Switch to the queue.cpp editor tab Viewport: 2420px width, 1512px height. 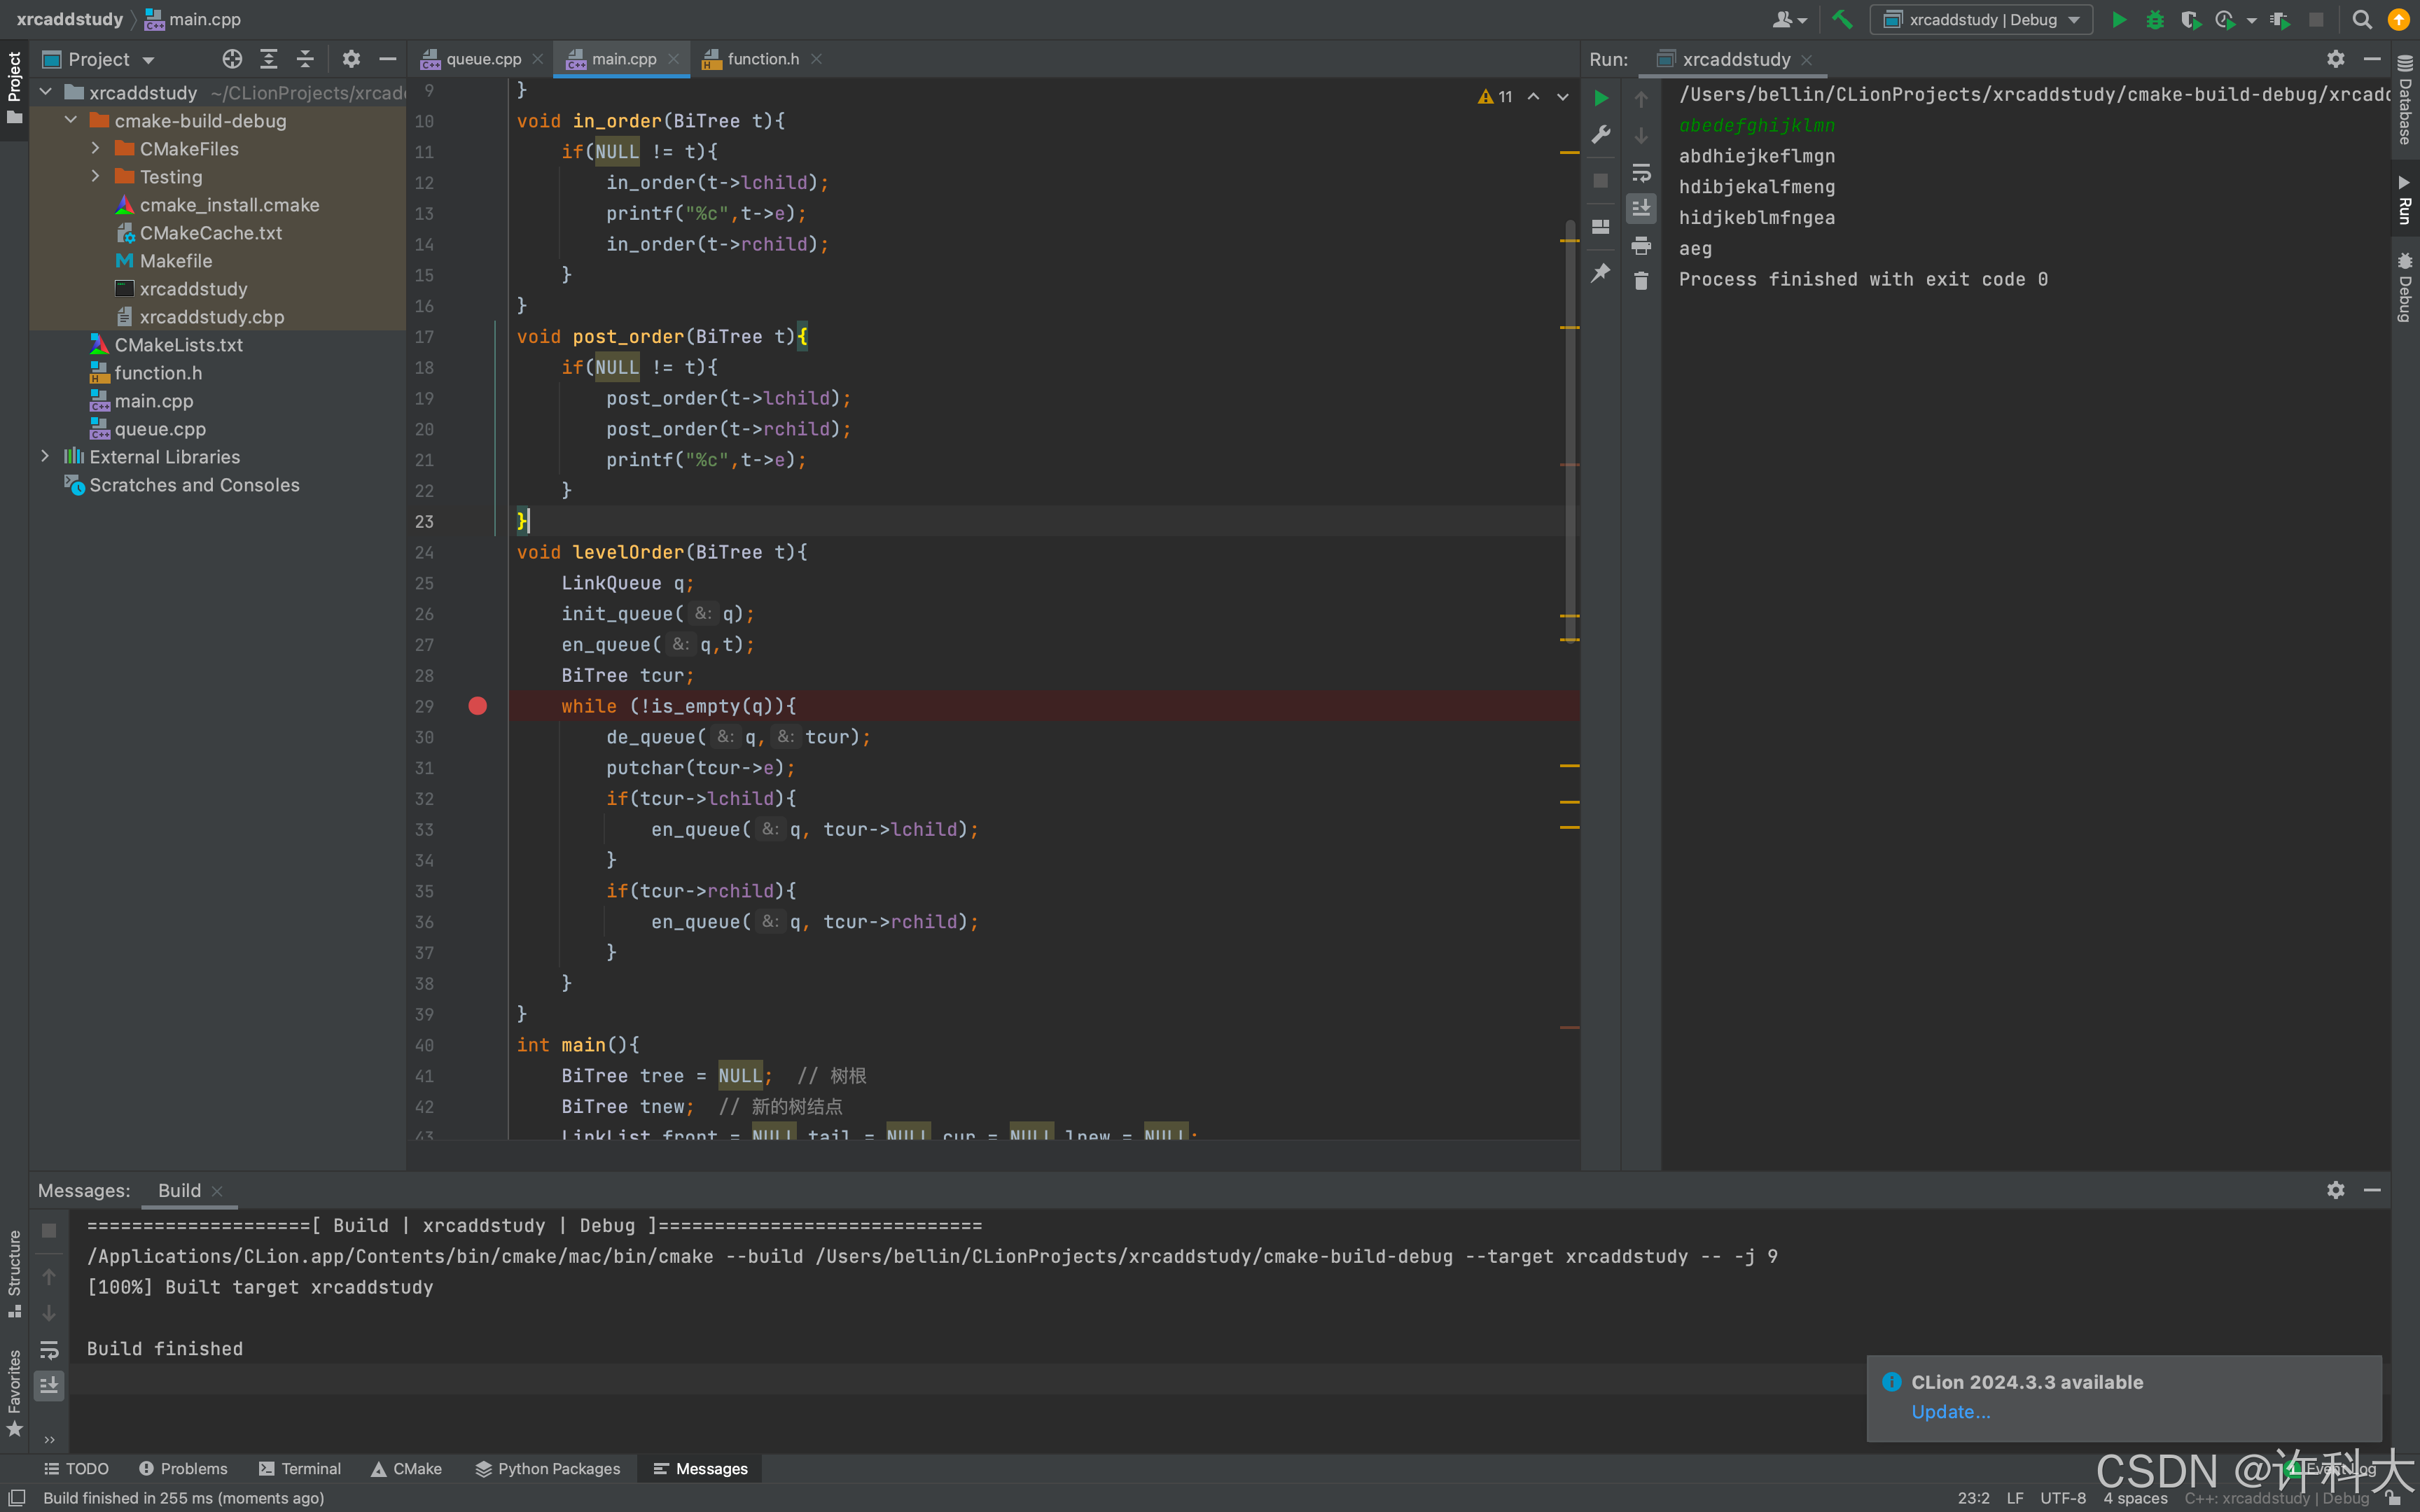pos(483,59)
